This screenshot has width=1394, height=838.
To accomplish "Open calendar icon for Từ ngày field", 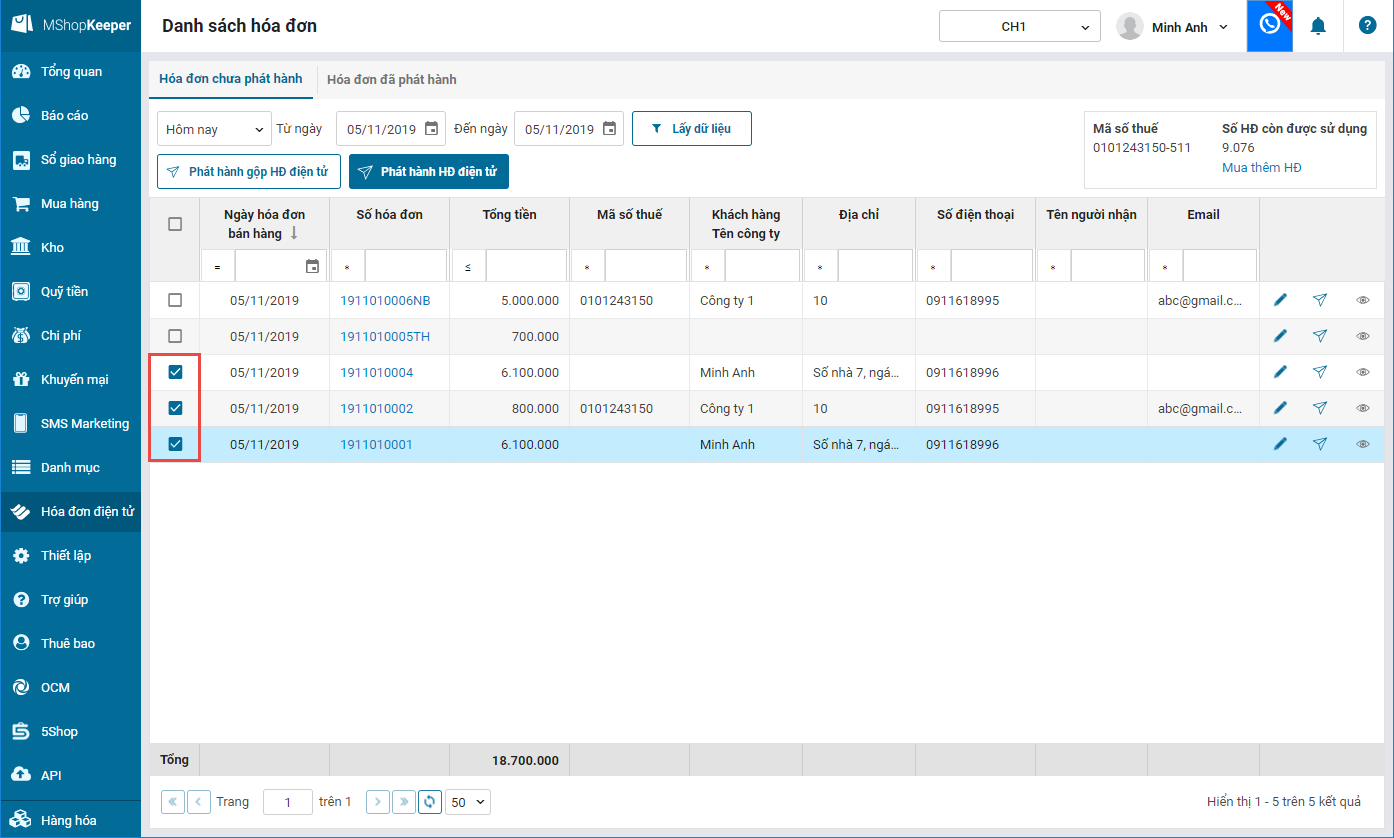I will pos(431,128).
